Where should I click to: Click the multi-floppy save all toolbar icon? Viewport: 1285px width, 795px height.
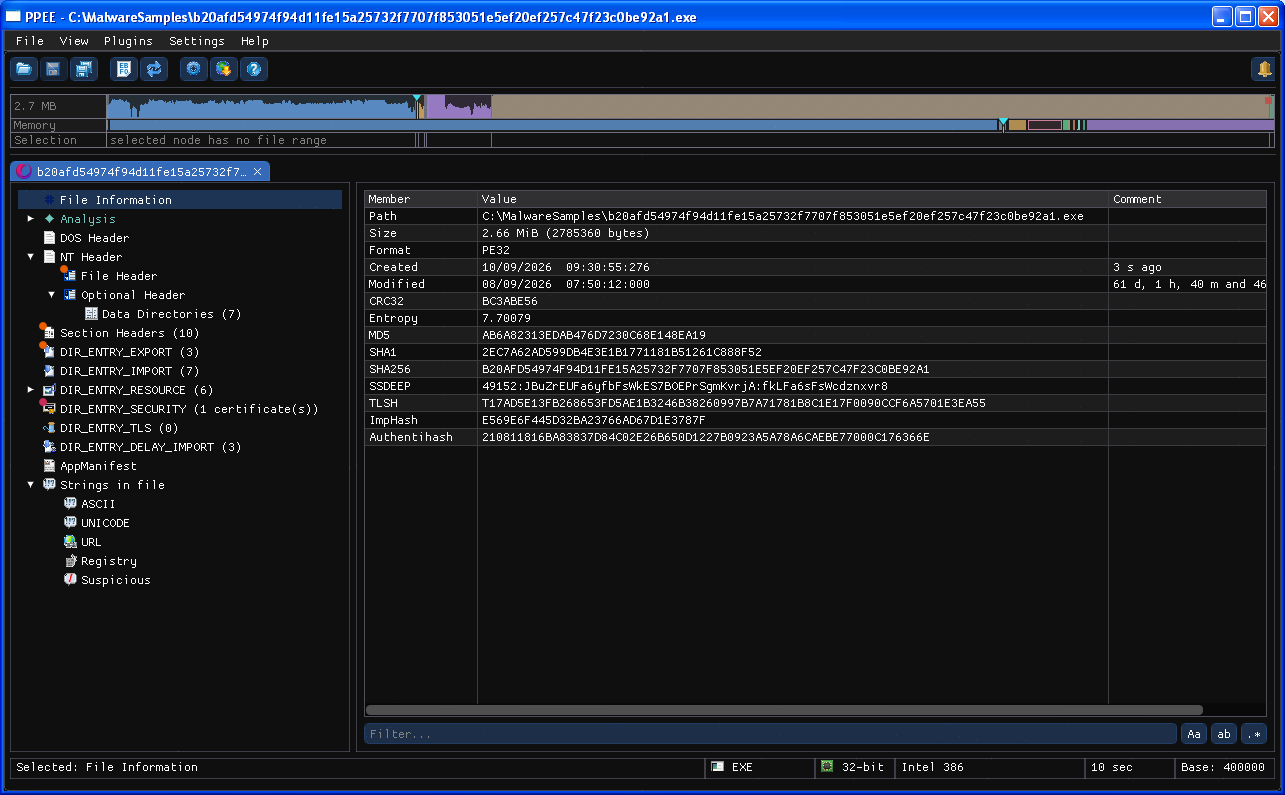point(84,69)
